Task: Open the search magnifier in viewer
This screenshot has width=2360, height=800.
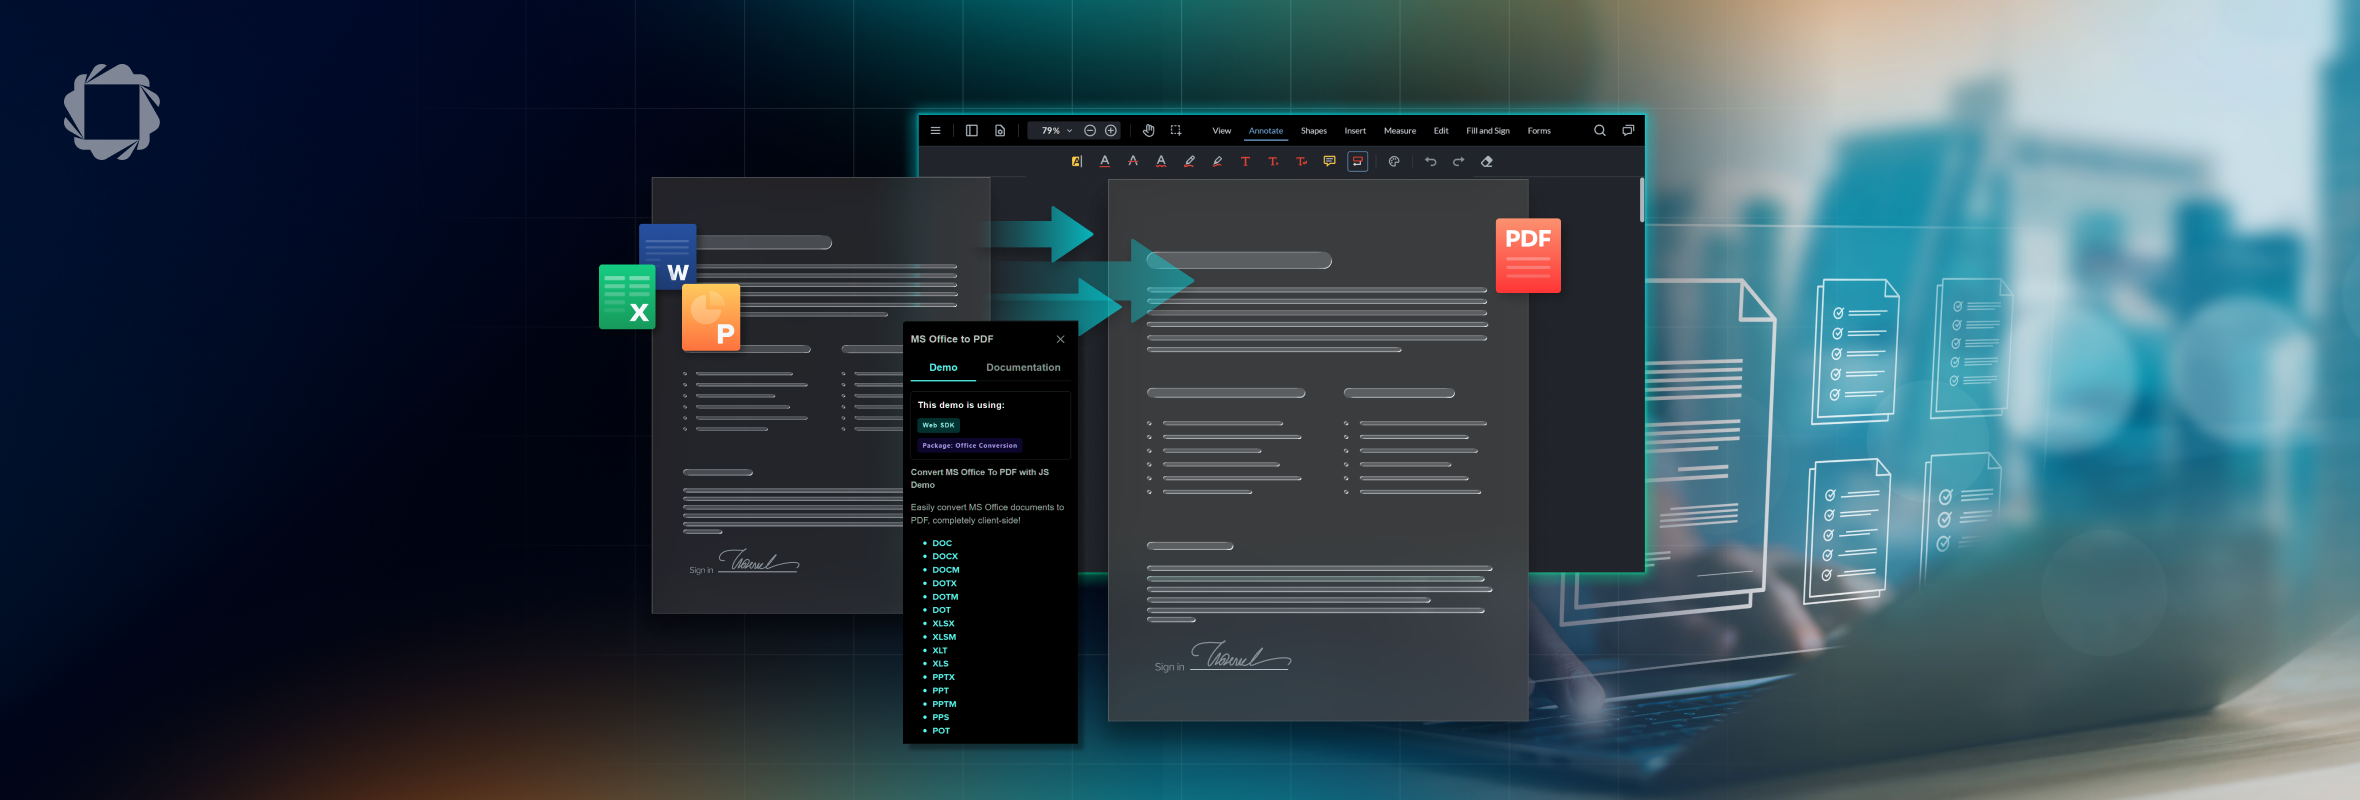Action: pos(1600,130)
